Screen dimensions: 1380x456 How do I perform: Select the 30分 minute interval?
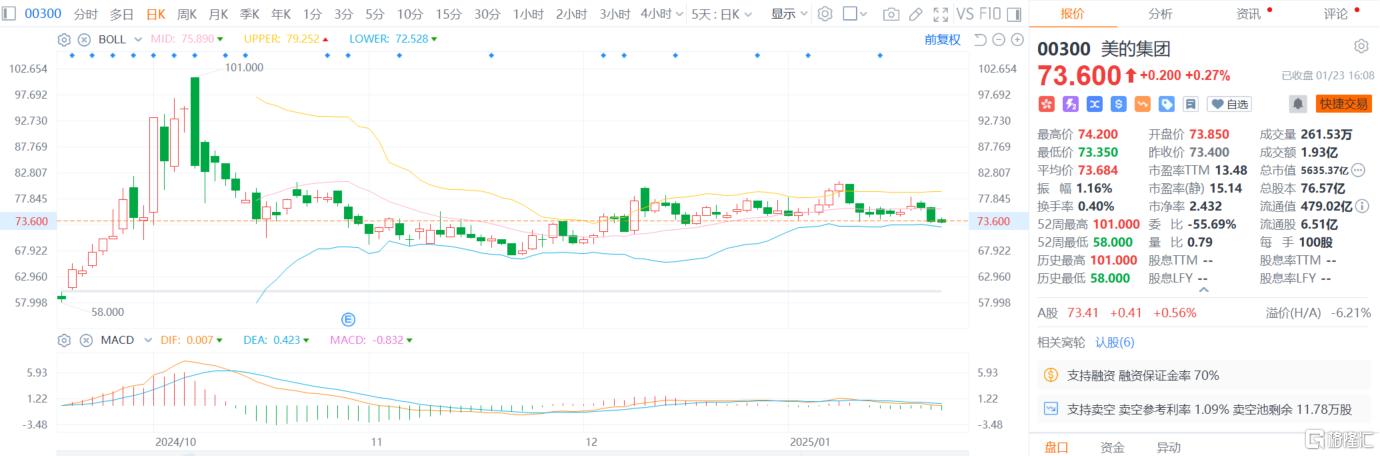(487, 14)
